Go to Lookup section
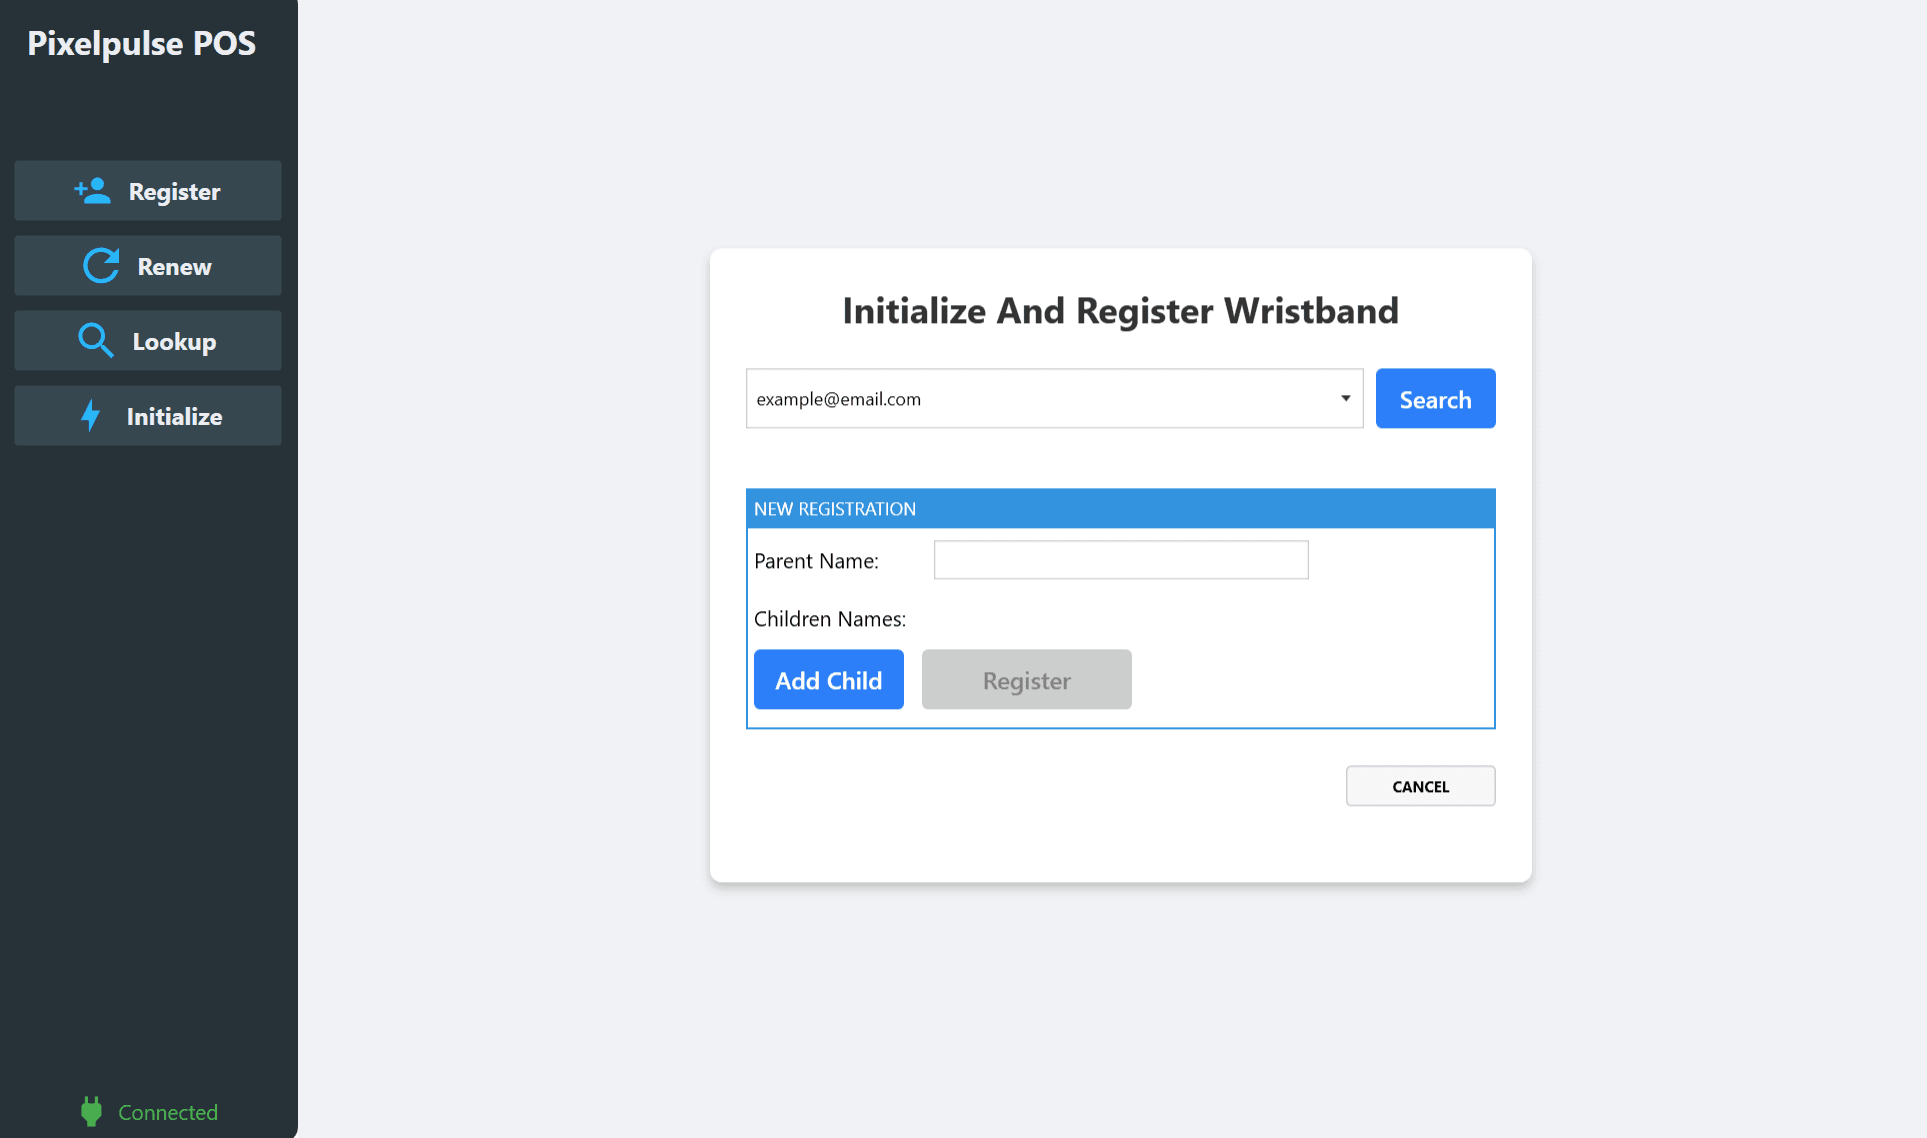Viewport: 1927px width, 1138px height. point(148,341)
